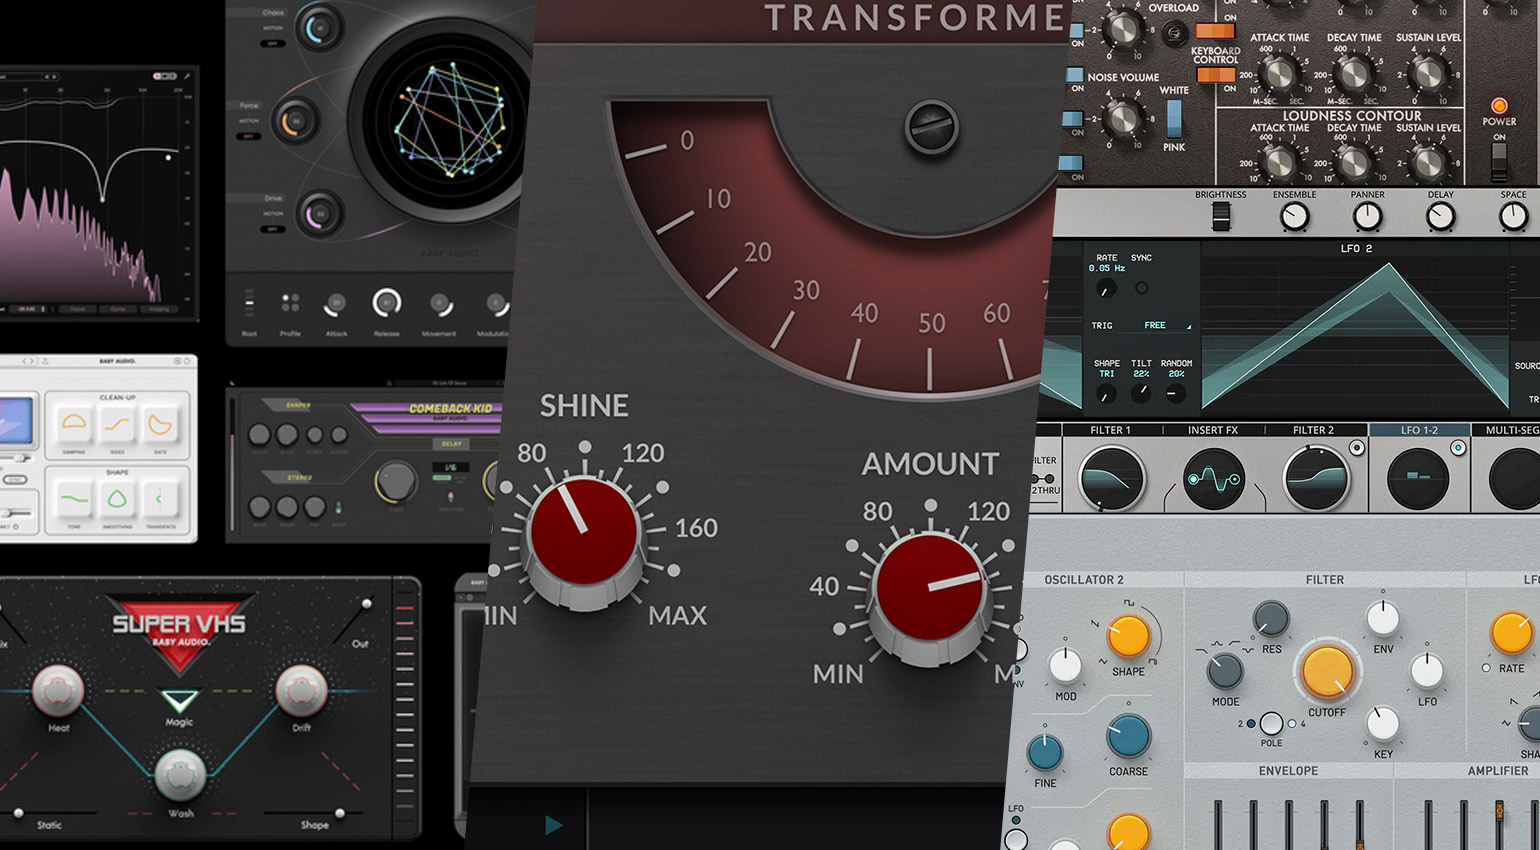Click the Drive knob in the dark plugin
This screenshot has height=850, width=1540.
coord(321,213)
